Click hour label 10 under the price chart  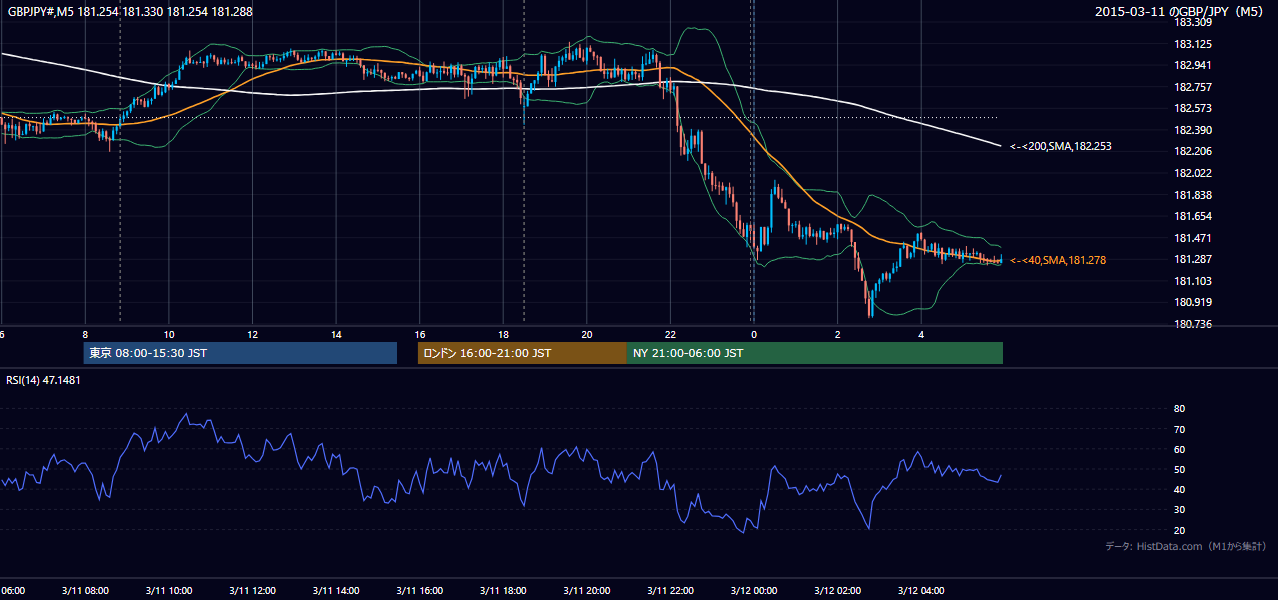169,334
